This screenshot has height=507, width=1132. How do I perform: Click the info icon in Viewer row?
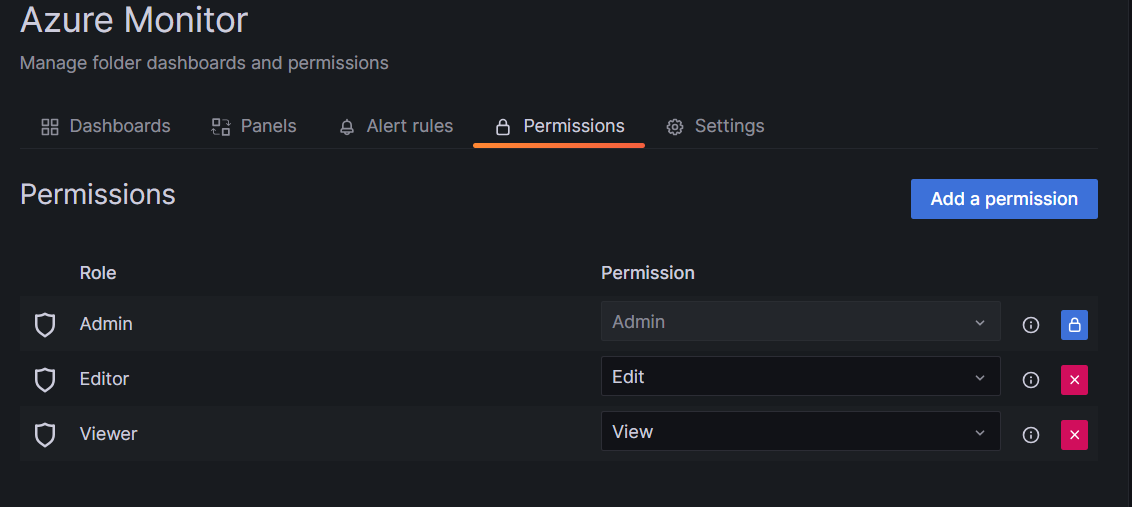pos(1031,435)
